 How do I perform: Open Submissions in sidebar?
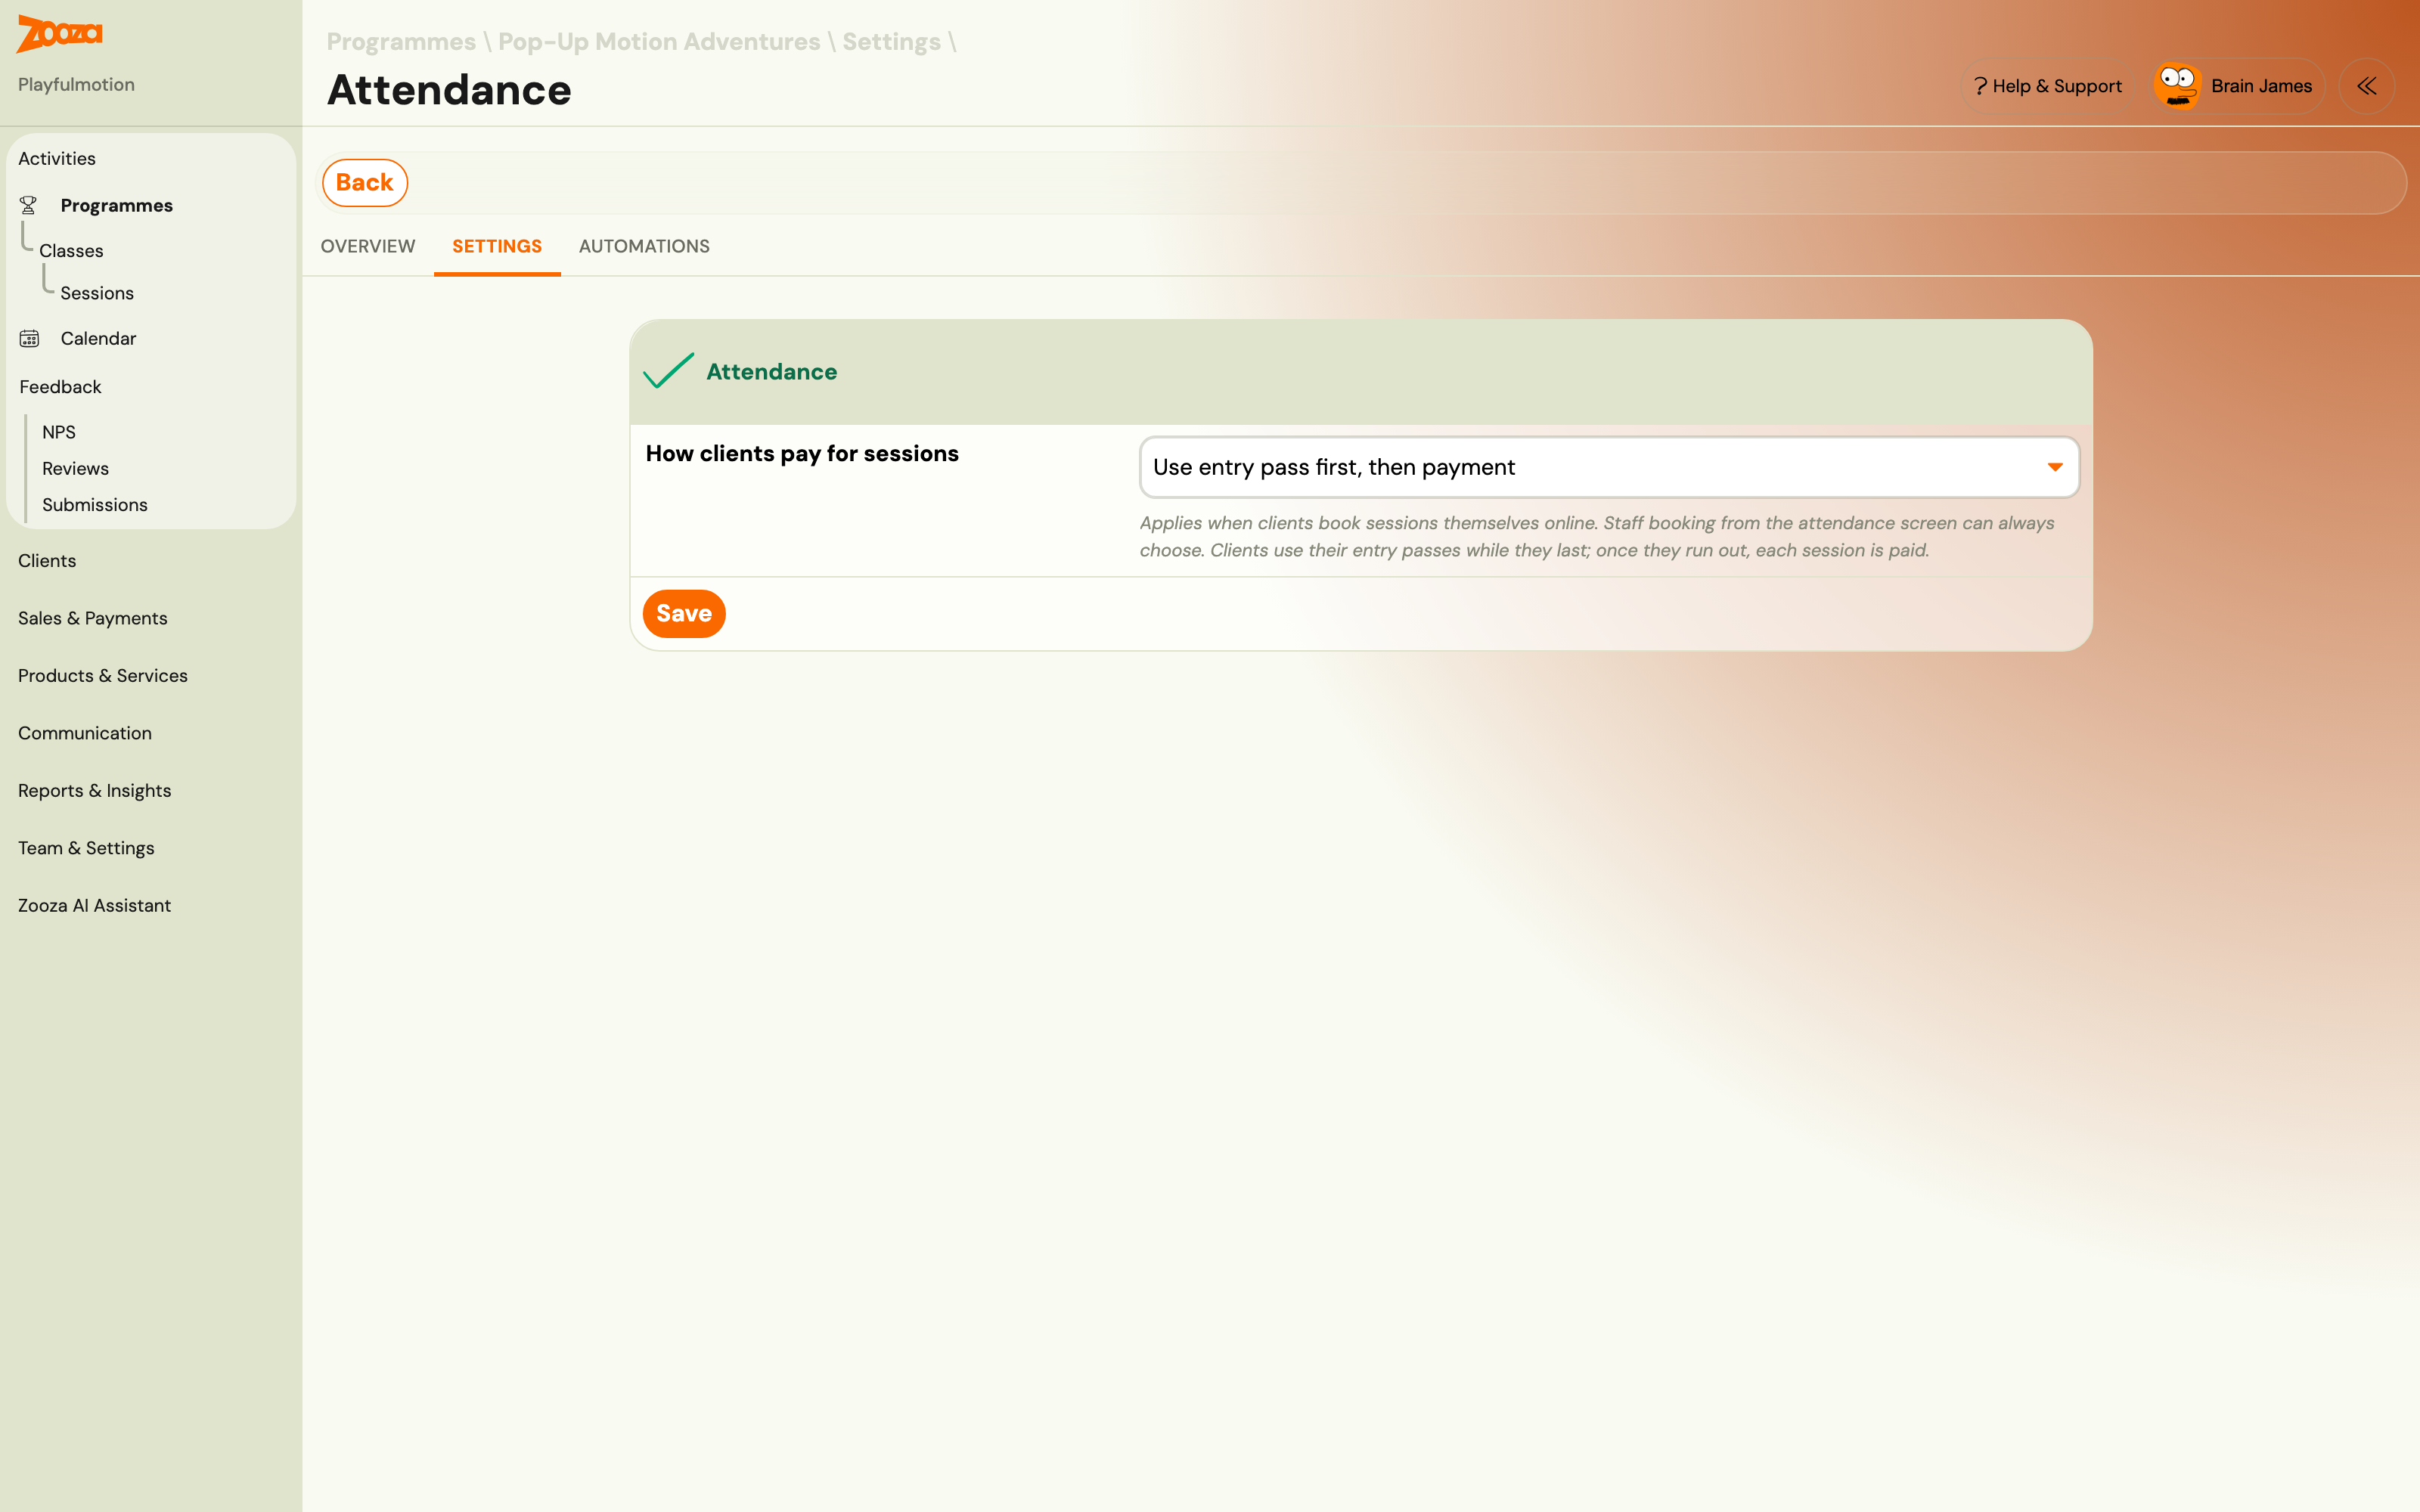point(95,505)
